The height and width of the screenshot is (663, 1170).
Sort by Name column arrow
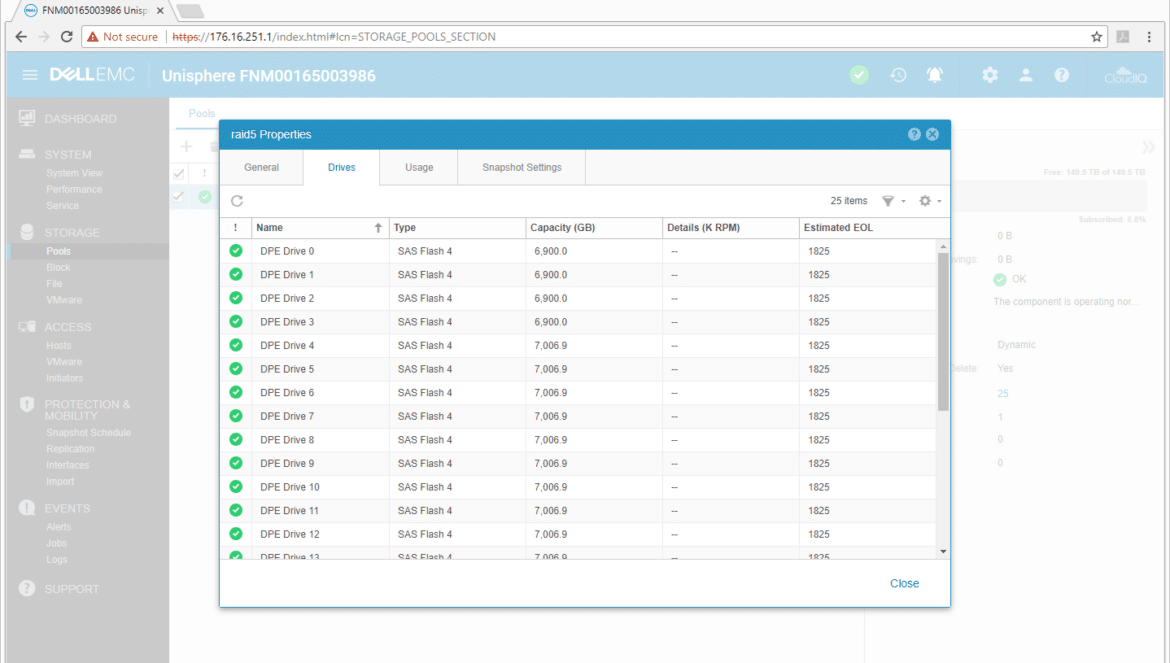[x=378, y=227]
